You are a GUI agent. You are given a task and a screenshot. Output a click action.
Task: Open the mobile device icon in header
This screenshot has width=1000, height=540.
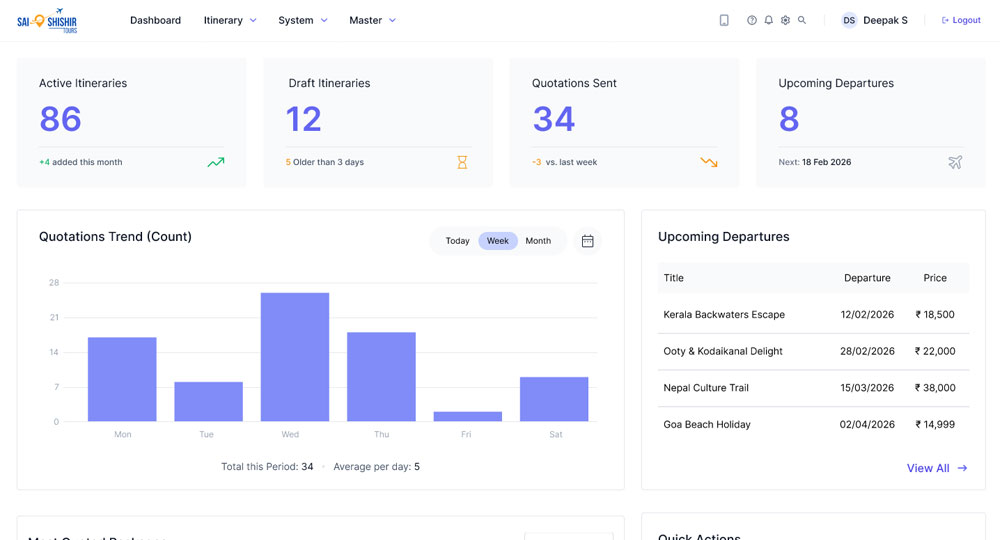tap(724, 20)
